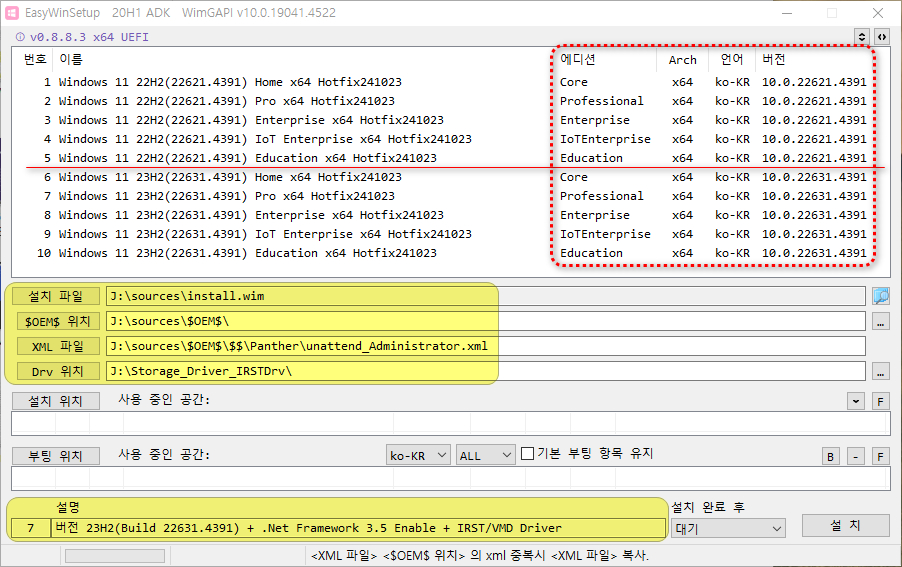This screenshot has width=902, height=567.
Task: Click the 설치 위치 button
Action: click(56, 401)
